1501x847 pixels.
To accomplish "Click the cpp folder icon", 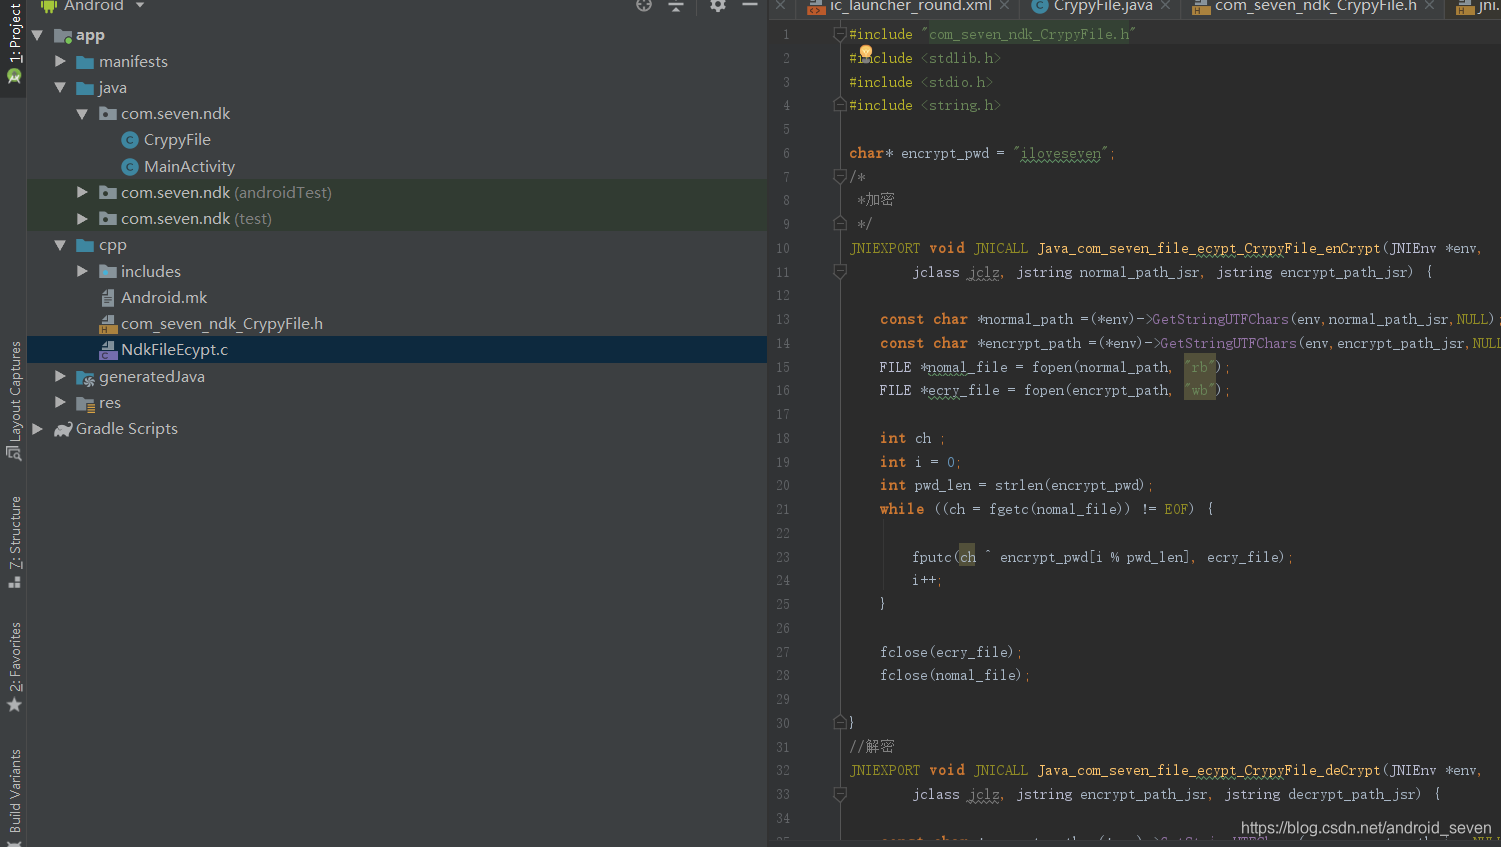I will point(85,245).
